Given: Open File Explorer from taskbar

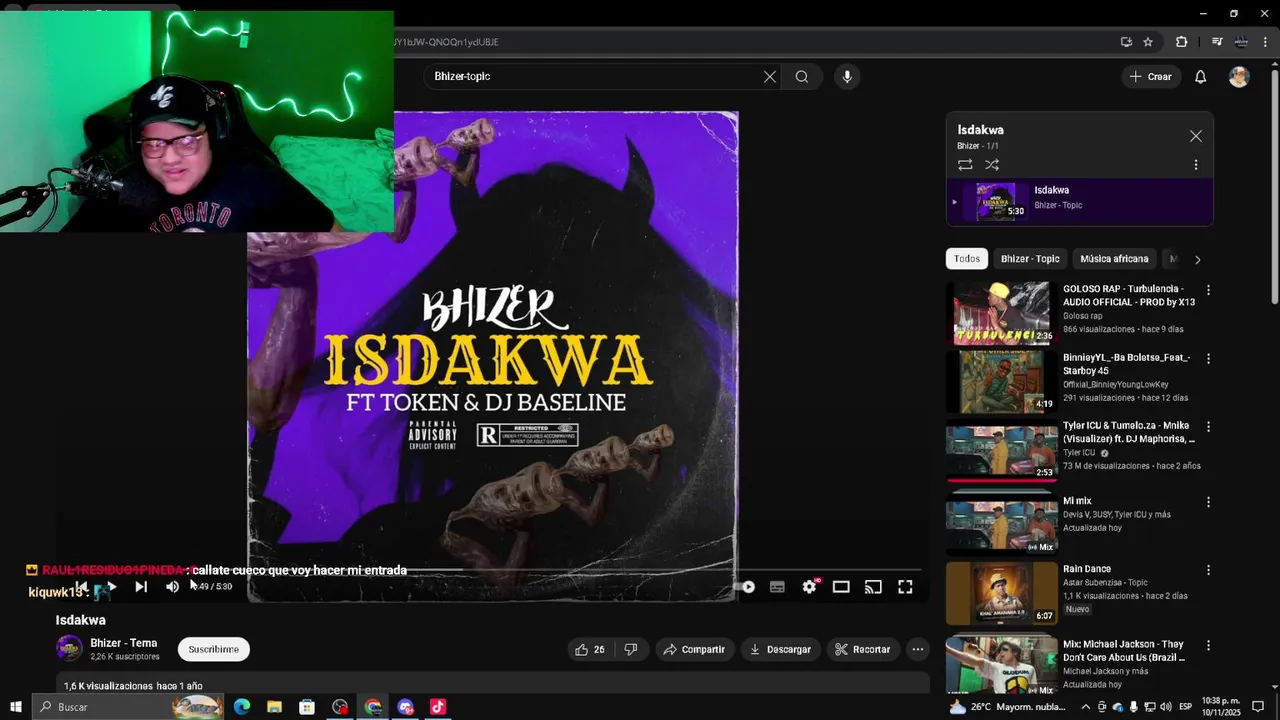Looking at the screenshot, I should (x=274, y=707).
